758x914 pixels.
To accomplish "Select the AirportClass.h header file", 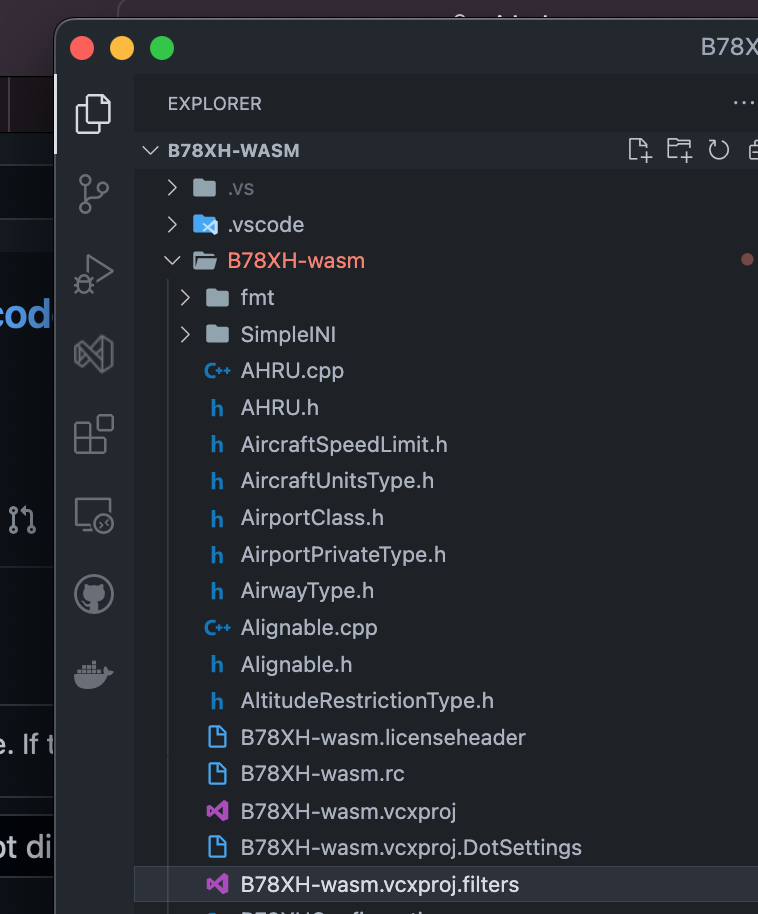I will pos(310,517).
